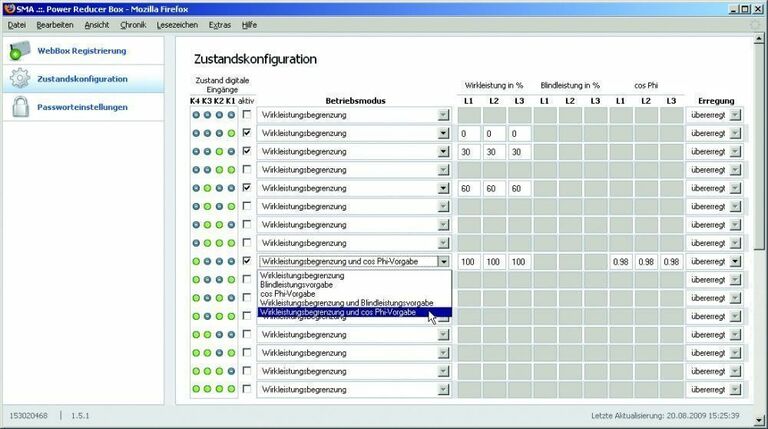Click the L1 Wirkleistung field showing 60

(x=469, y=188)
